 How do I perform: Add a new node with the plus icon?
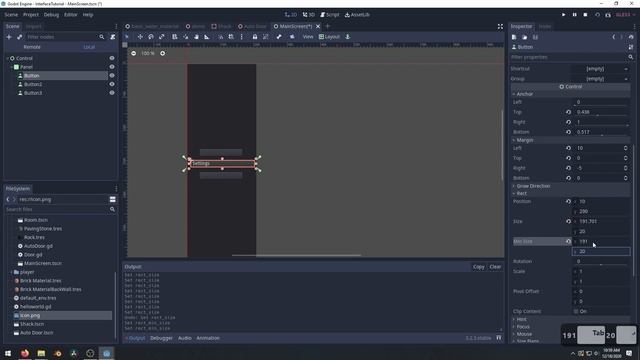[9, 37]
